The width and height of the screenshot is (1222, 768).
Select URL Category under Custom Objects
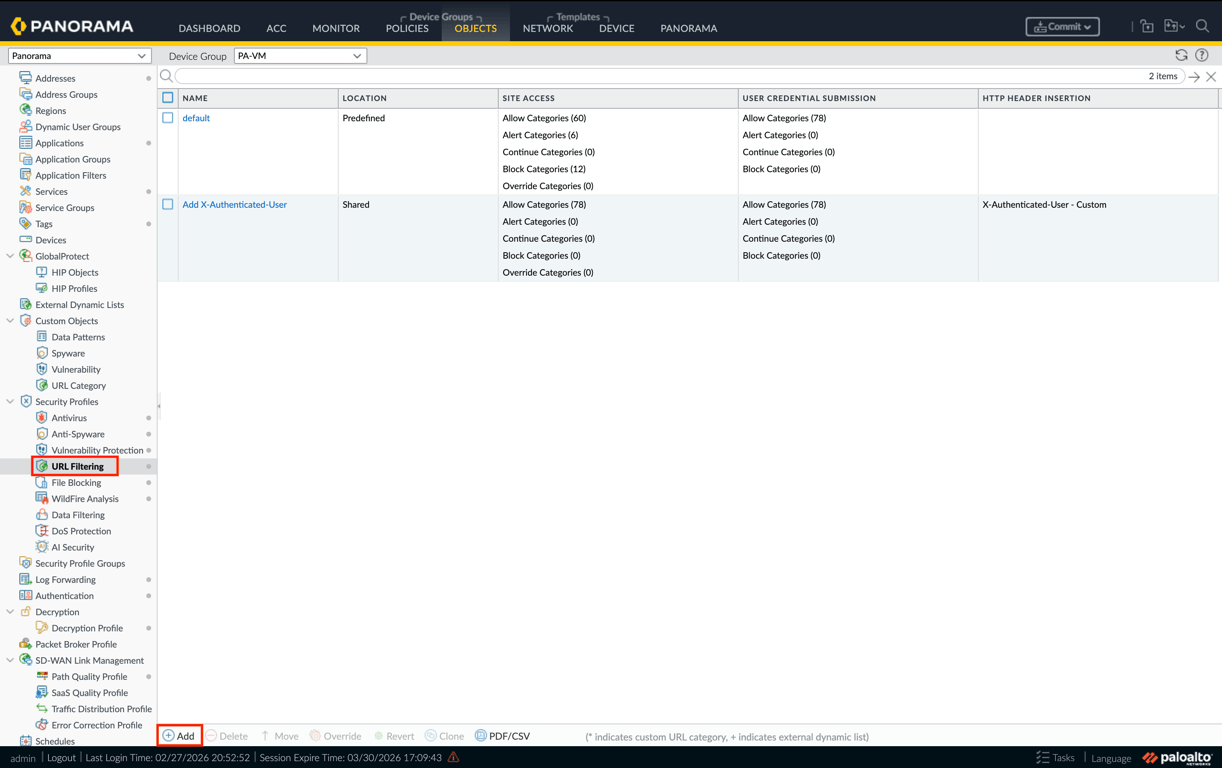coord(78,385)
